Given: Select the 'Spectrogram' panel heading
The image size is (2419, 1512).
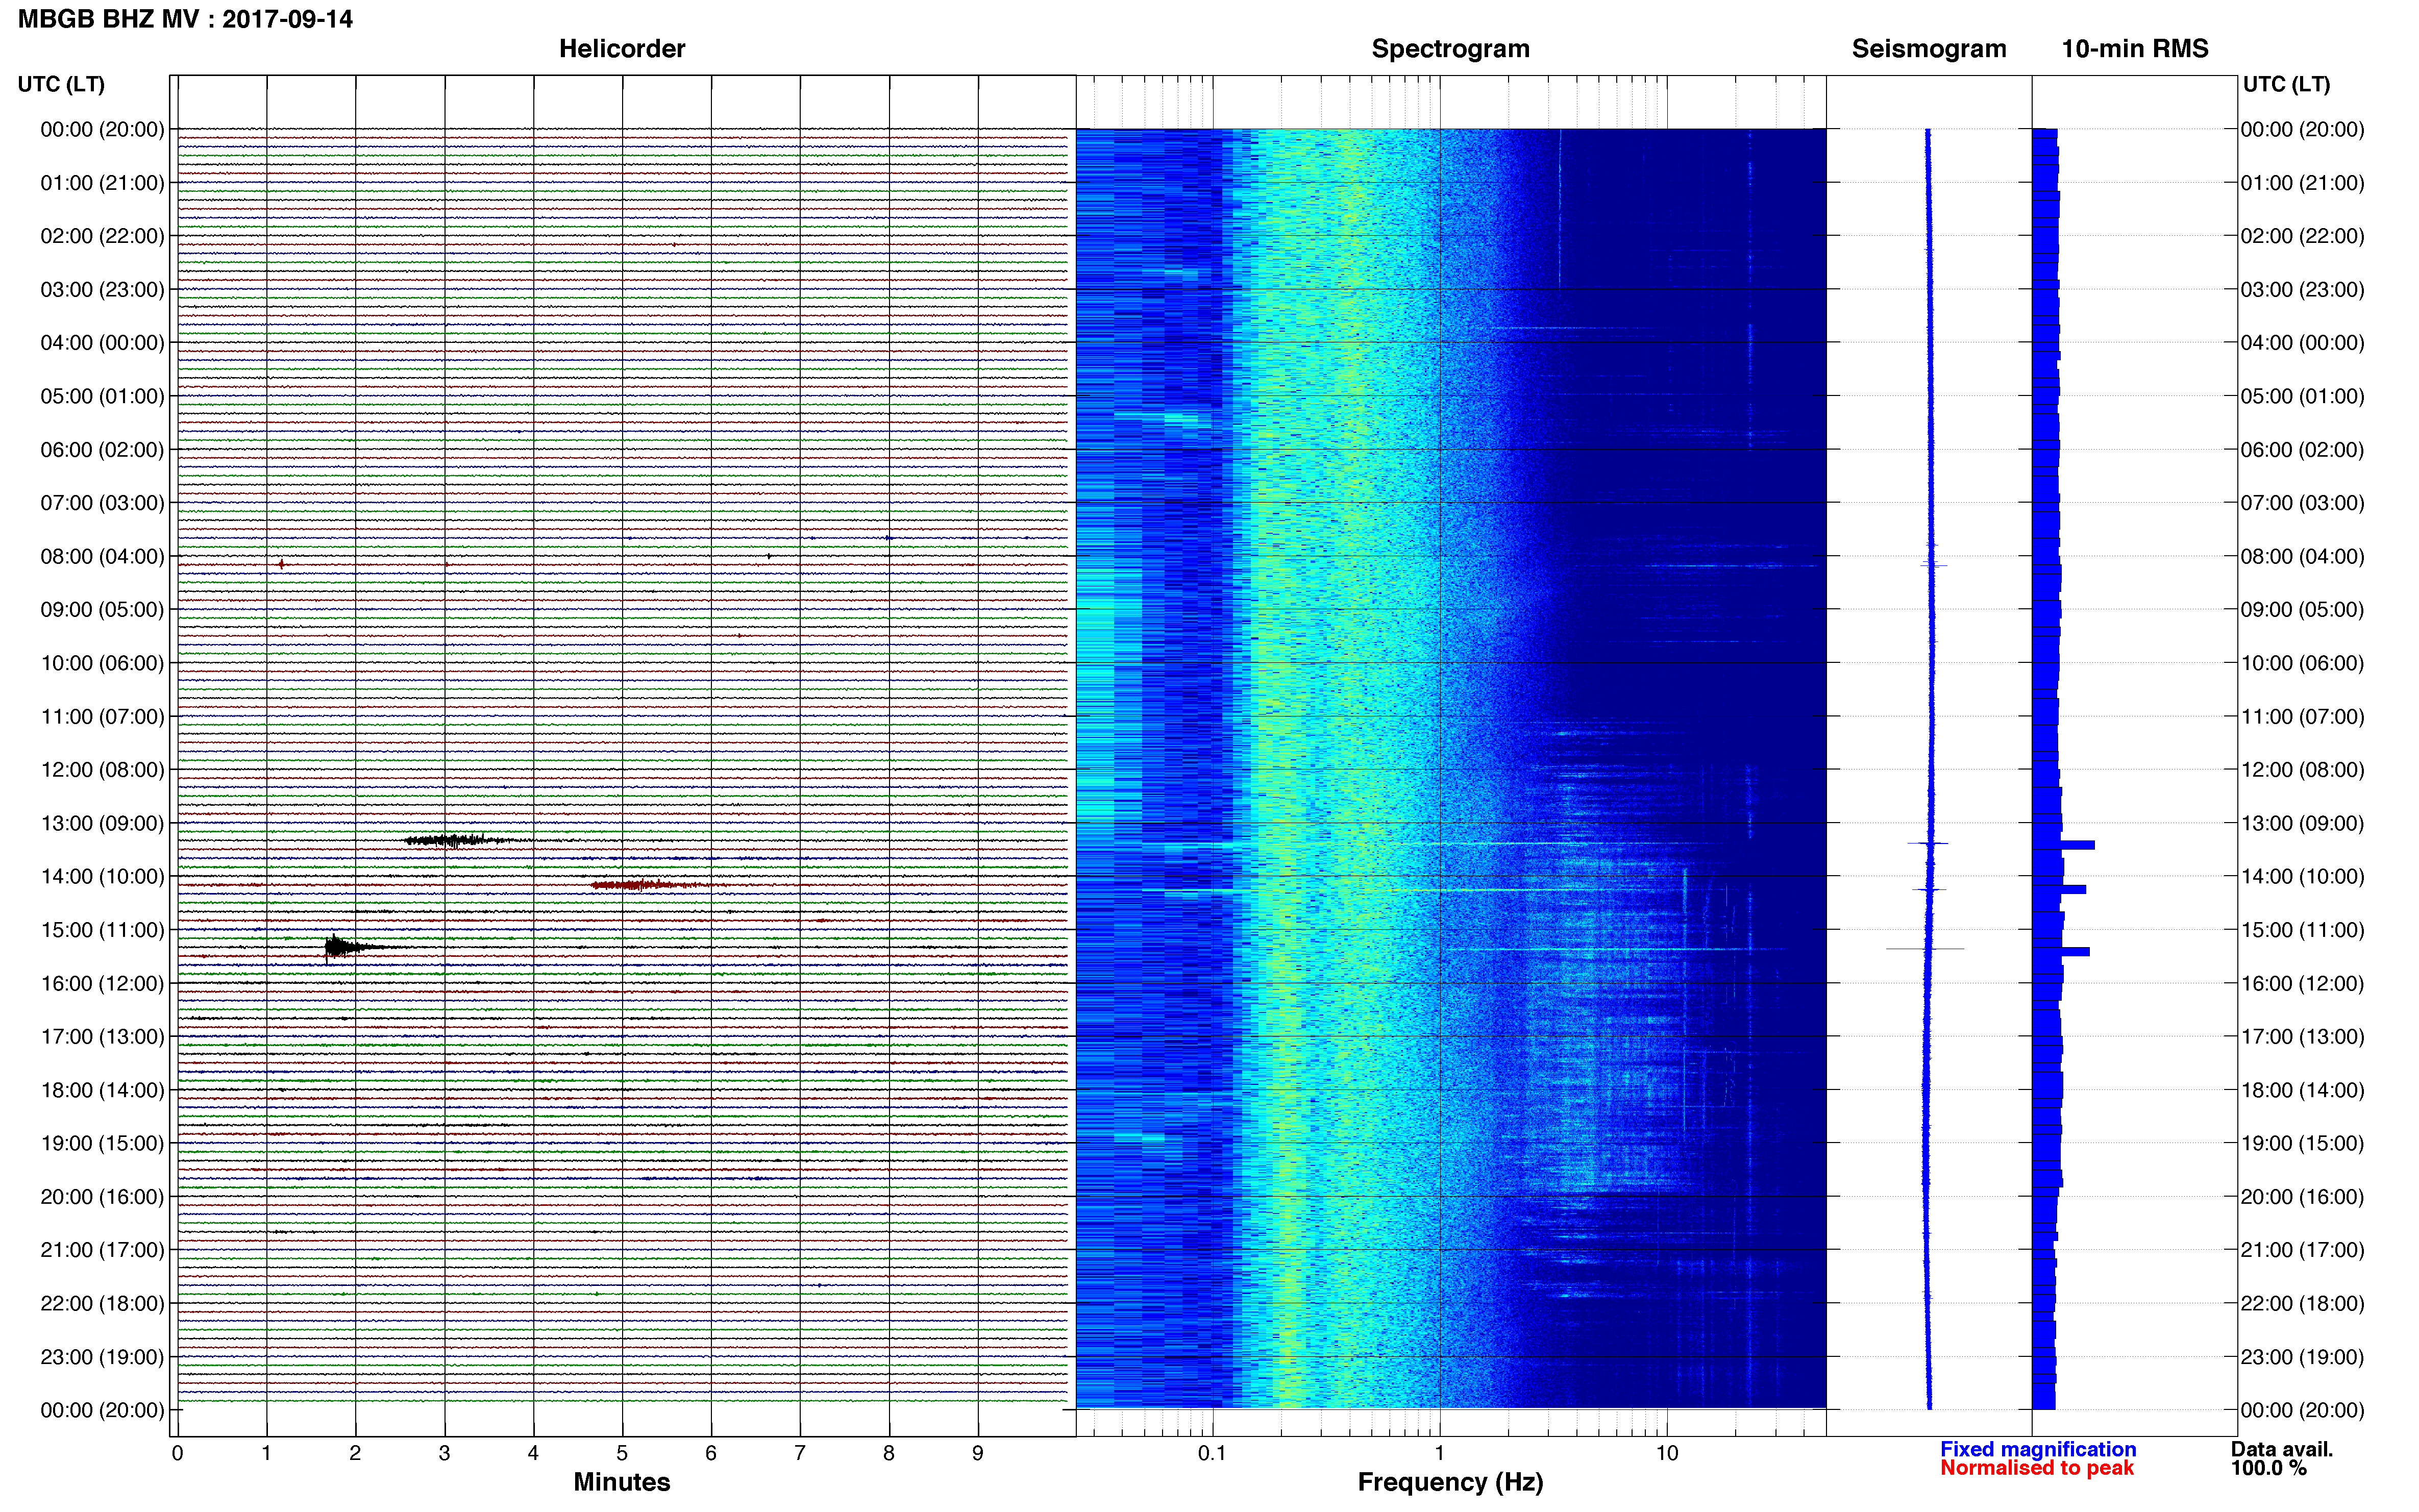Looking at the screenshot, I should (x=1450, y=49).
